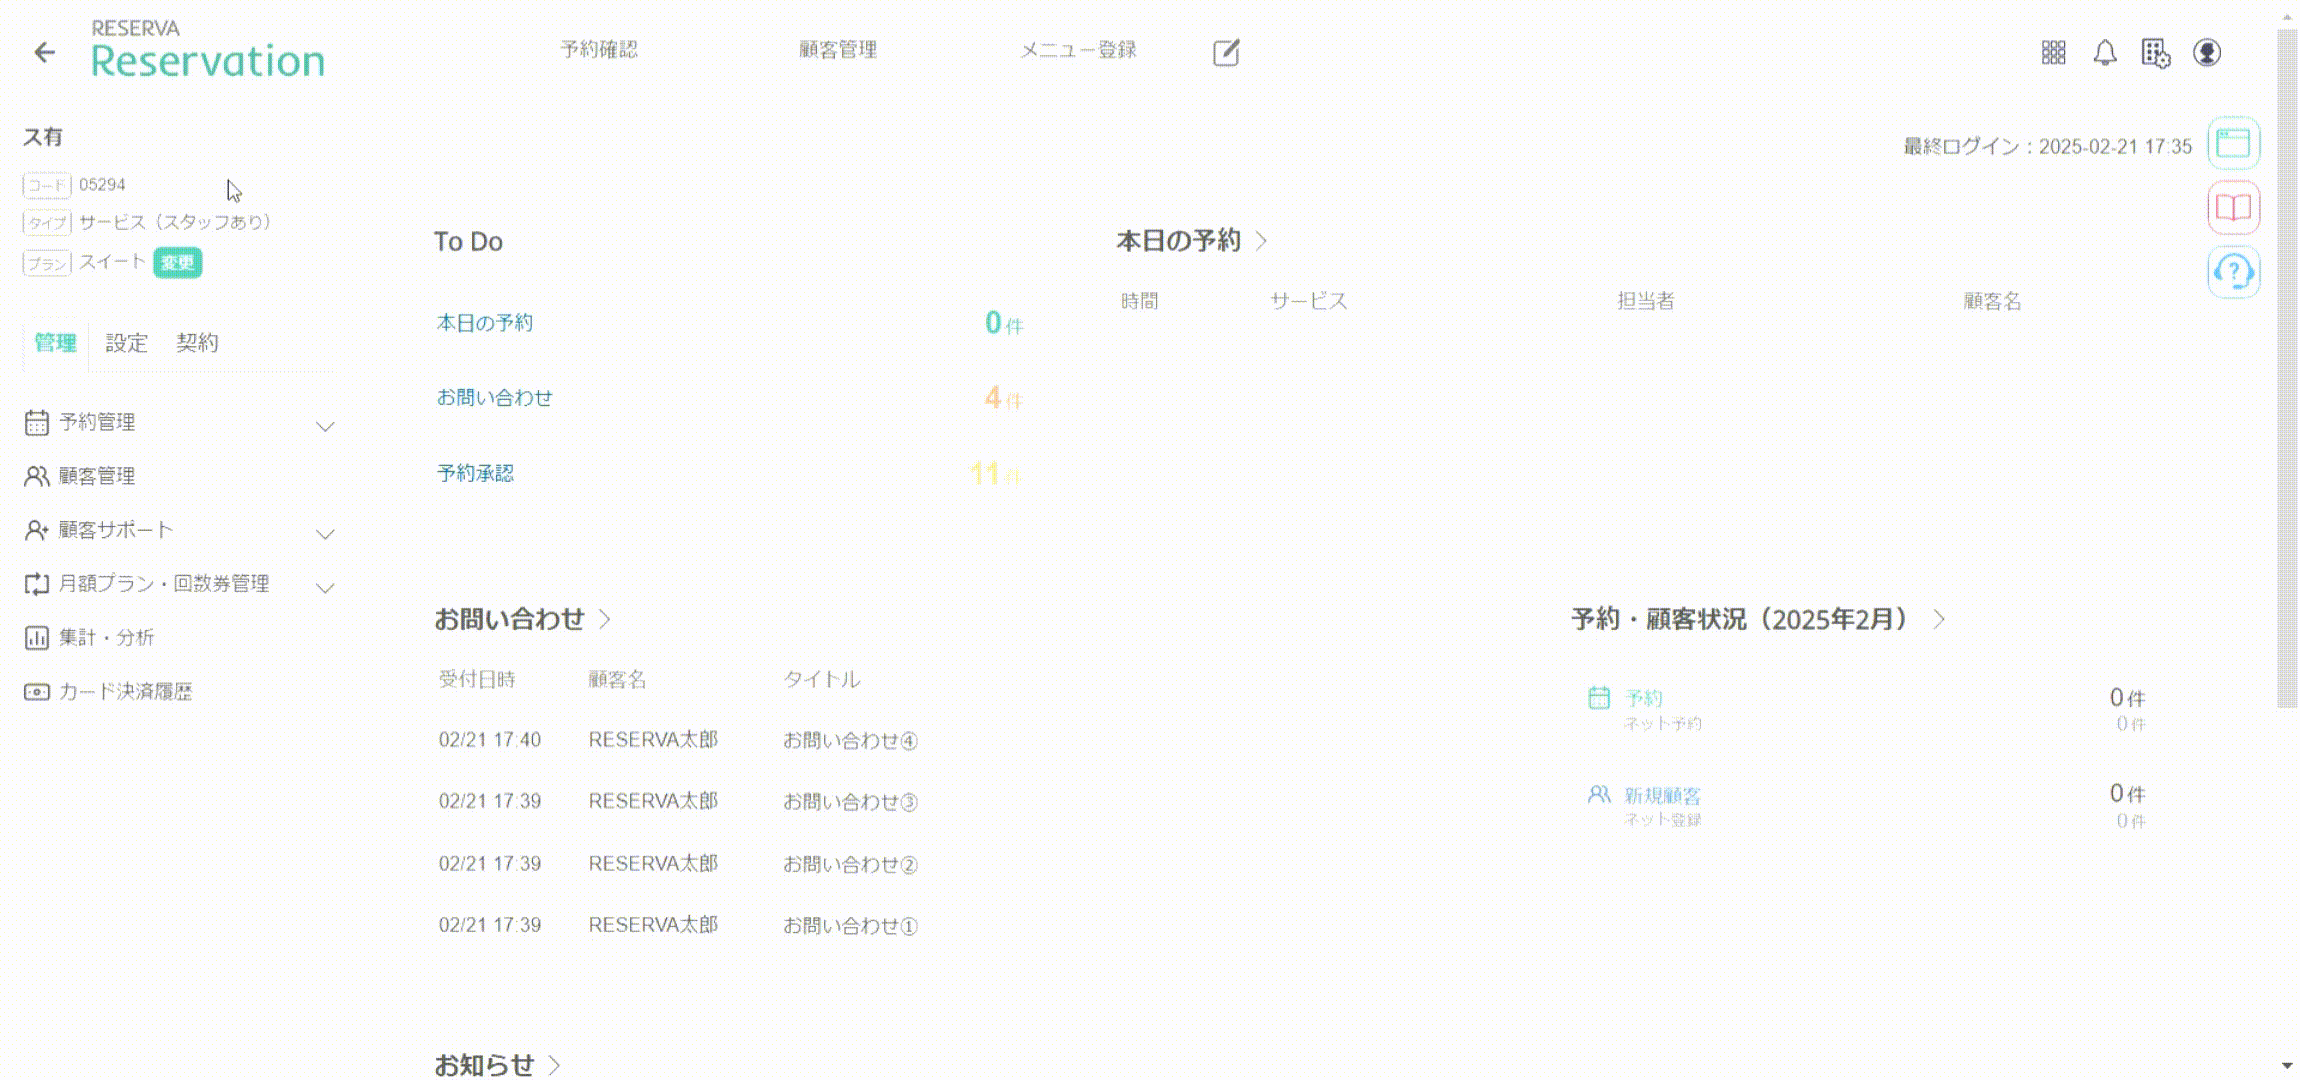Click the 担当者 column header
Viewport: 2300px width, 1080px height.
click(1646, 301)
